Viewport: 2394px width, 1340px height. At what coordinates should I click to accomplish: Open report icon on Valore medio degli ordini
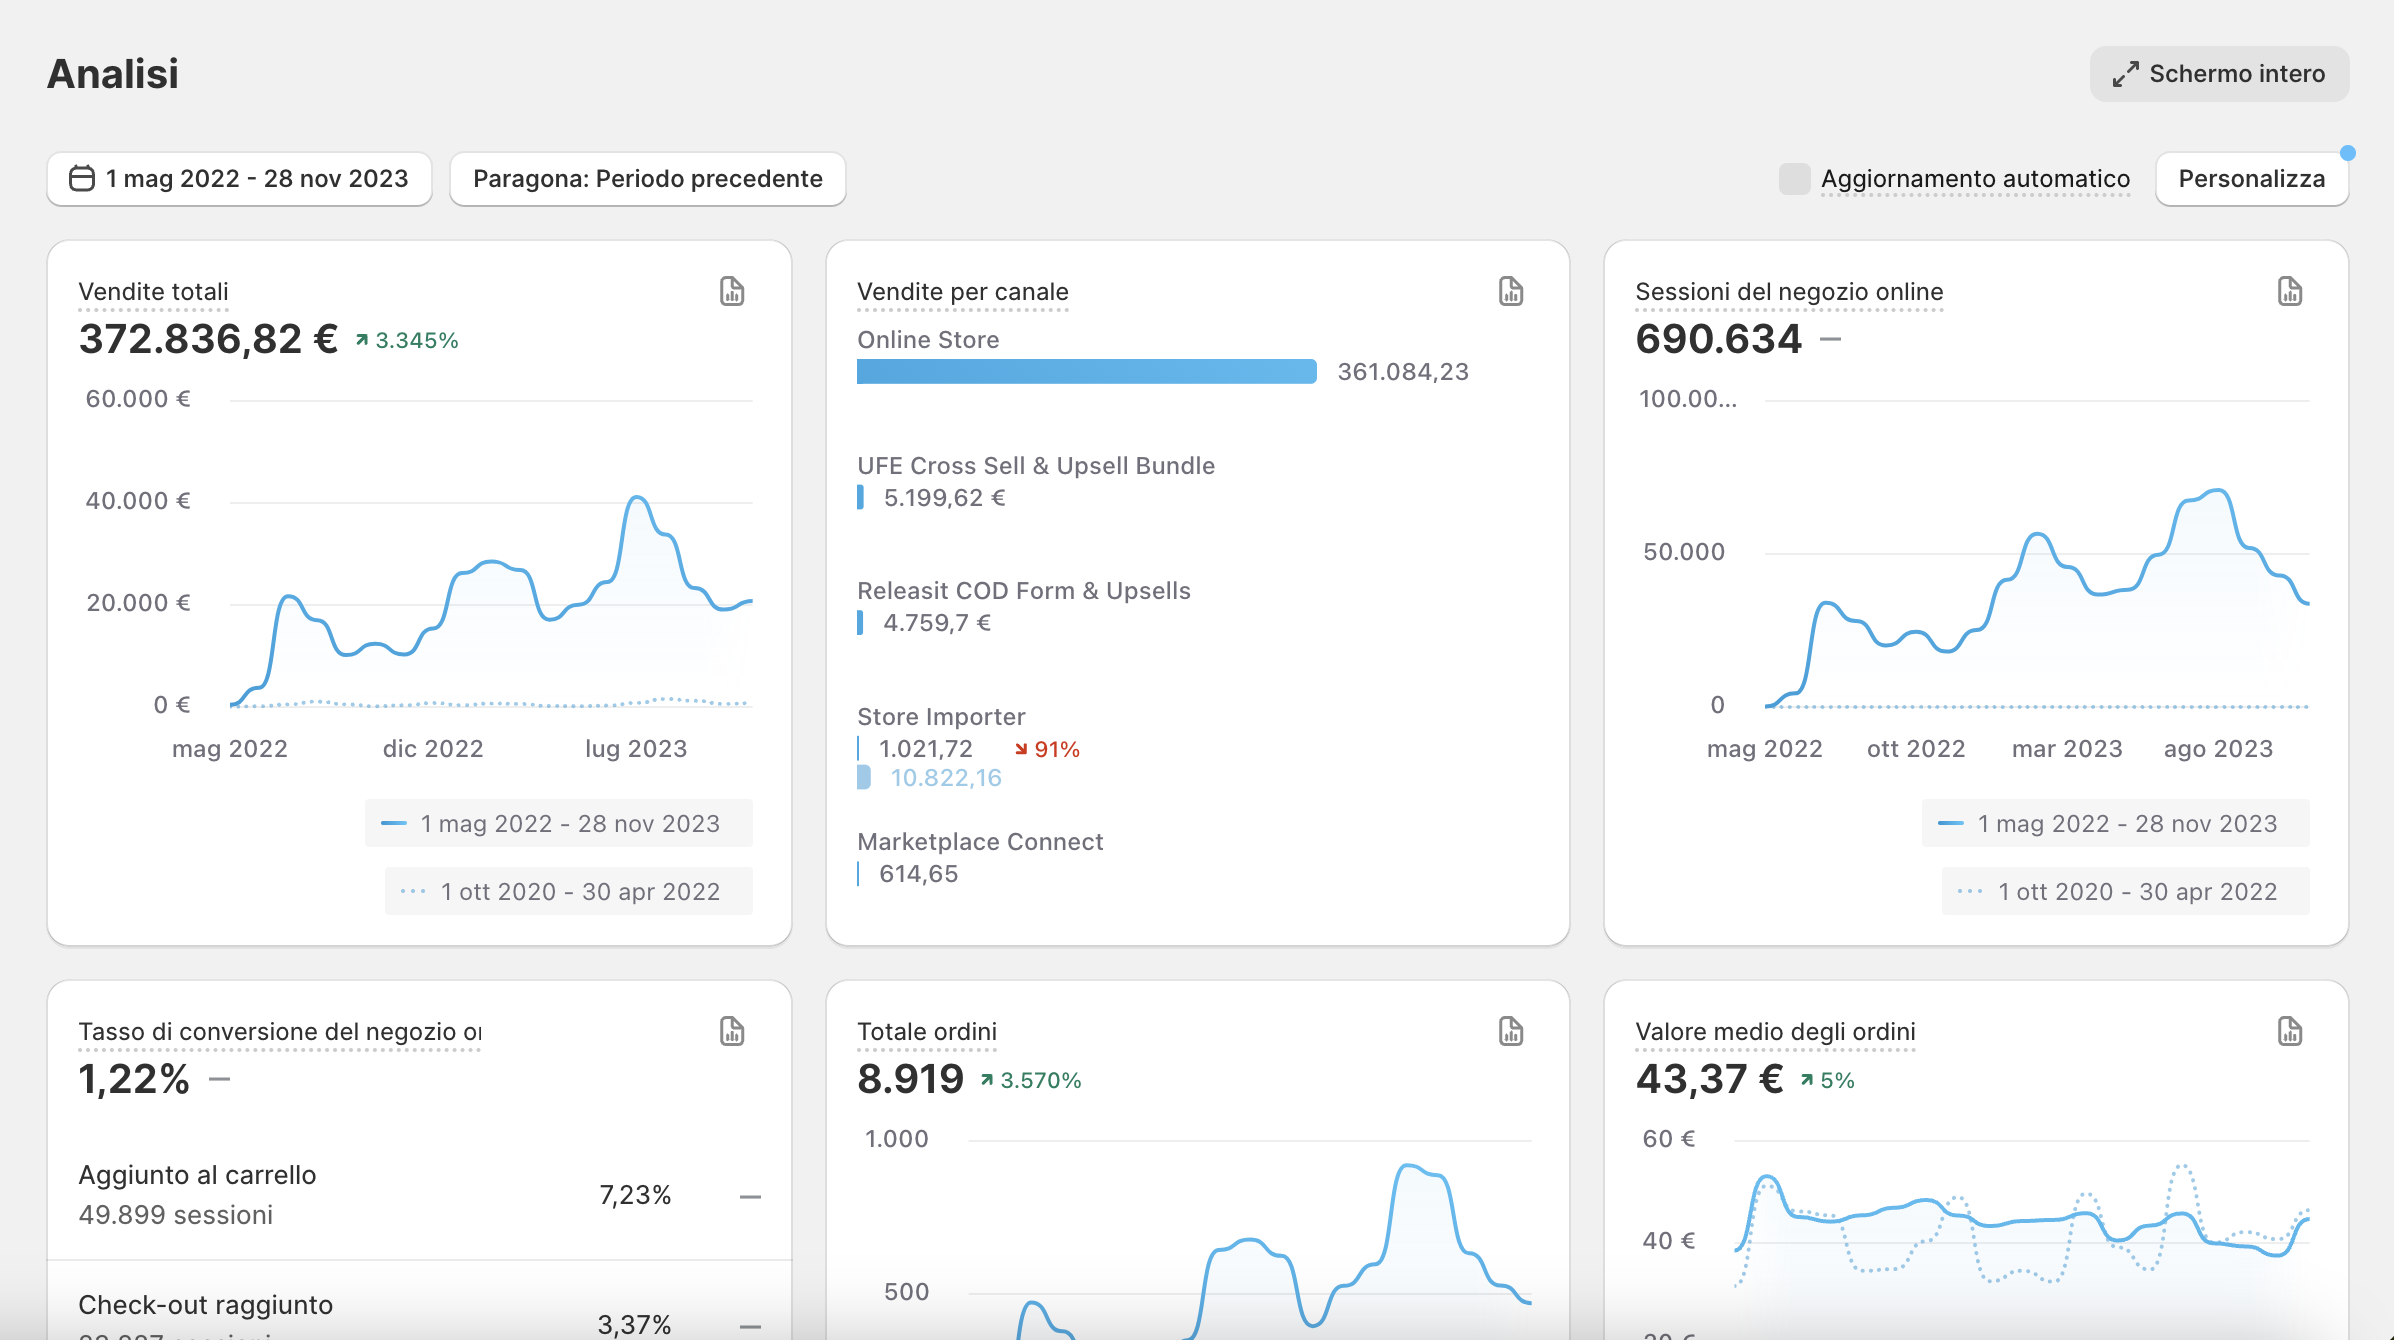(x=2289, y=1031)
